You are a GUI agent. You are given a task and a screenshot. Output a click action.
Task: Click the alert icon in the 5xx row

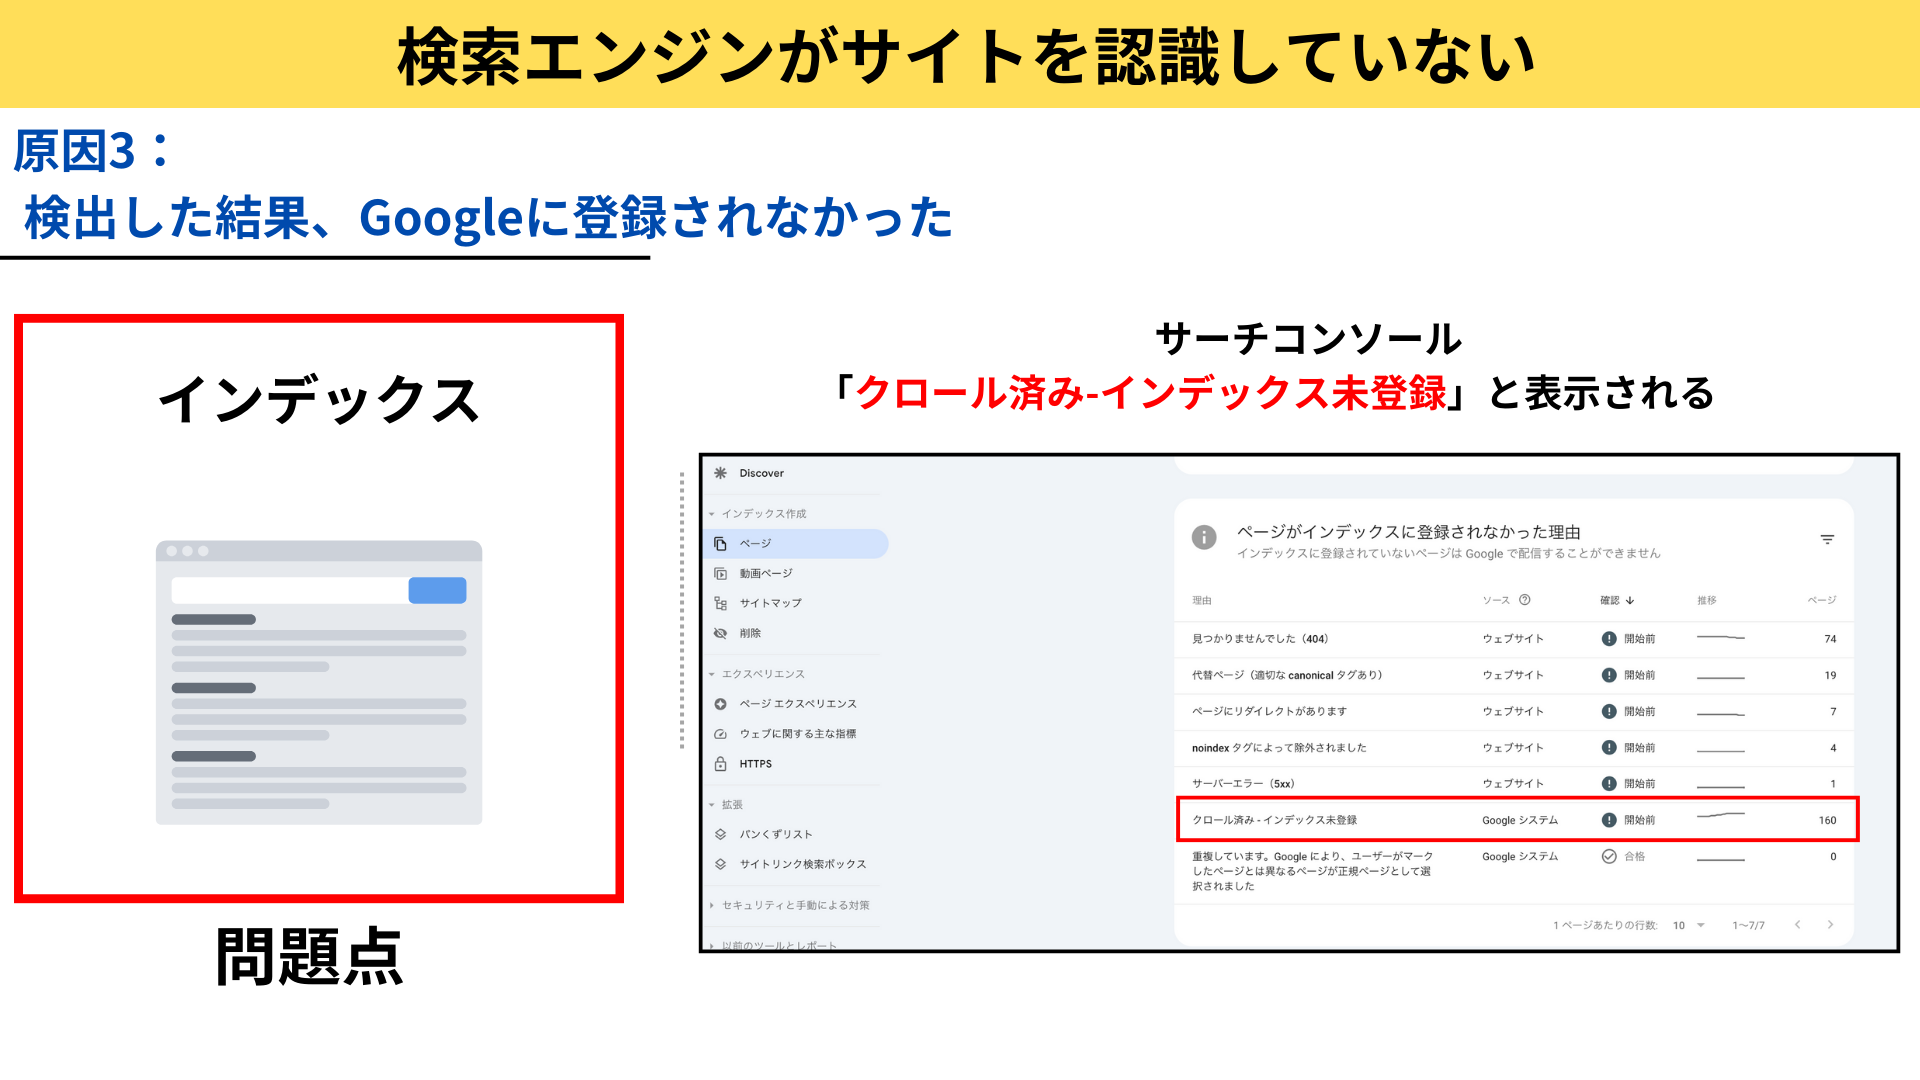[x=1609, y=783]
